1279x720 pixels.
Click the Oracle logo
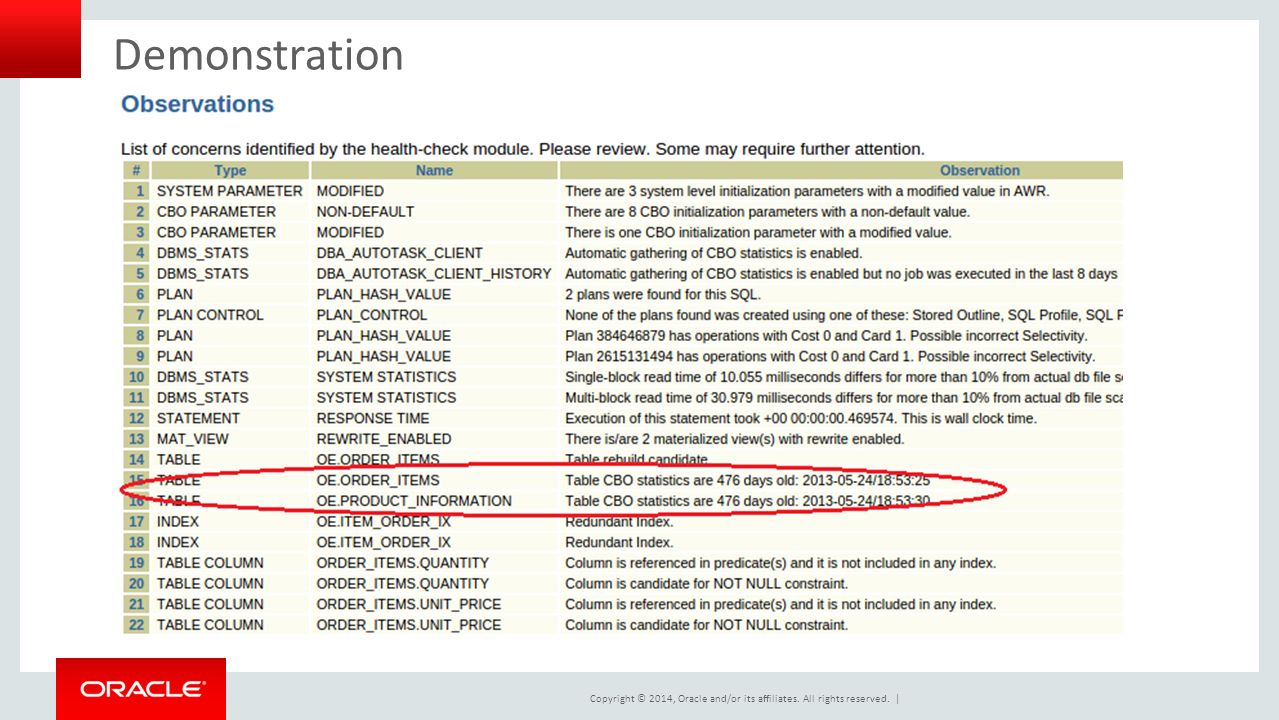[x=141, y=689]
